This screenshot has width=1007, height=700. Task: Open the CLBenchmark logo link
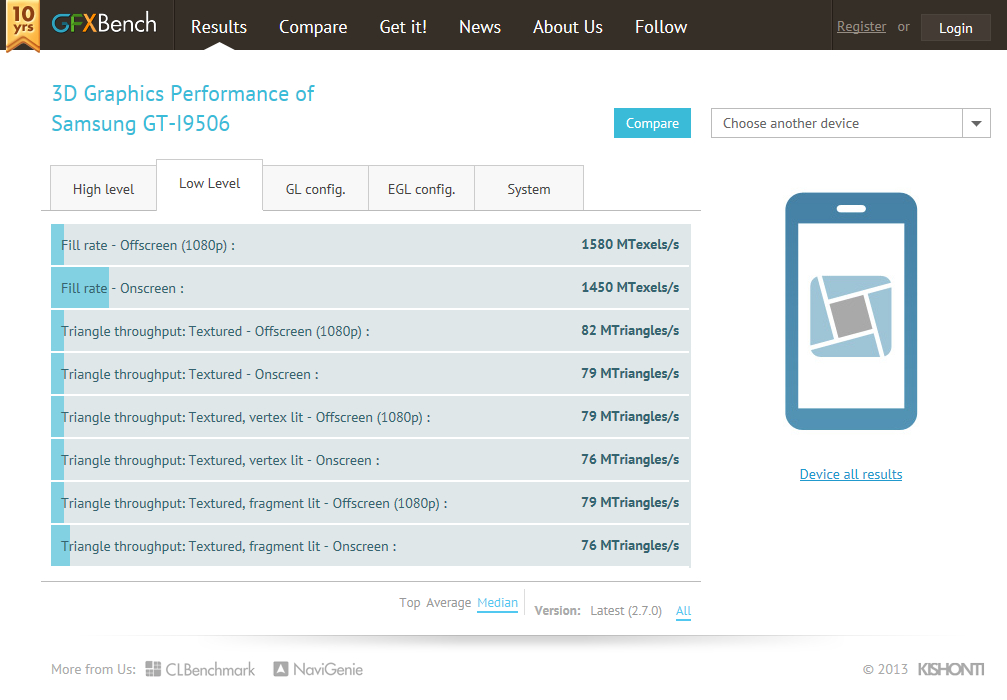(x=200, y=669)
